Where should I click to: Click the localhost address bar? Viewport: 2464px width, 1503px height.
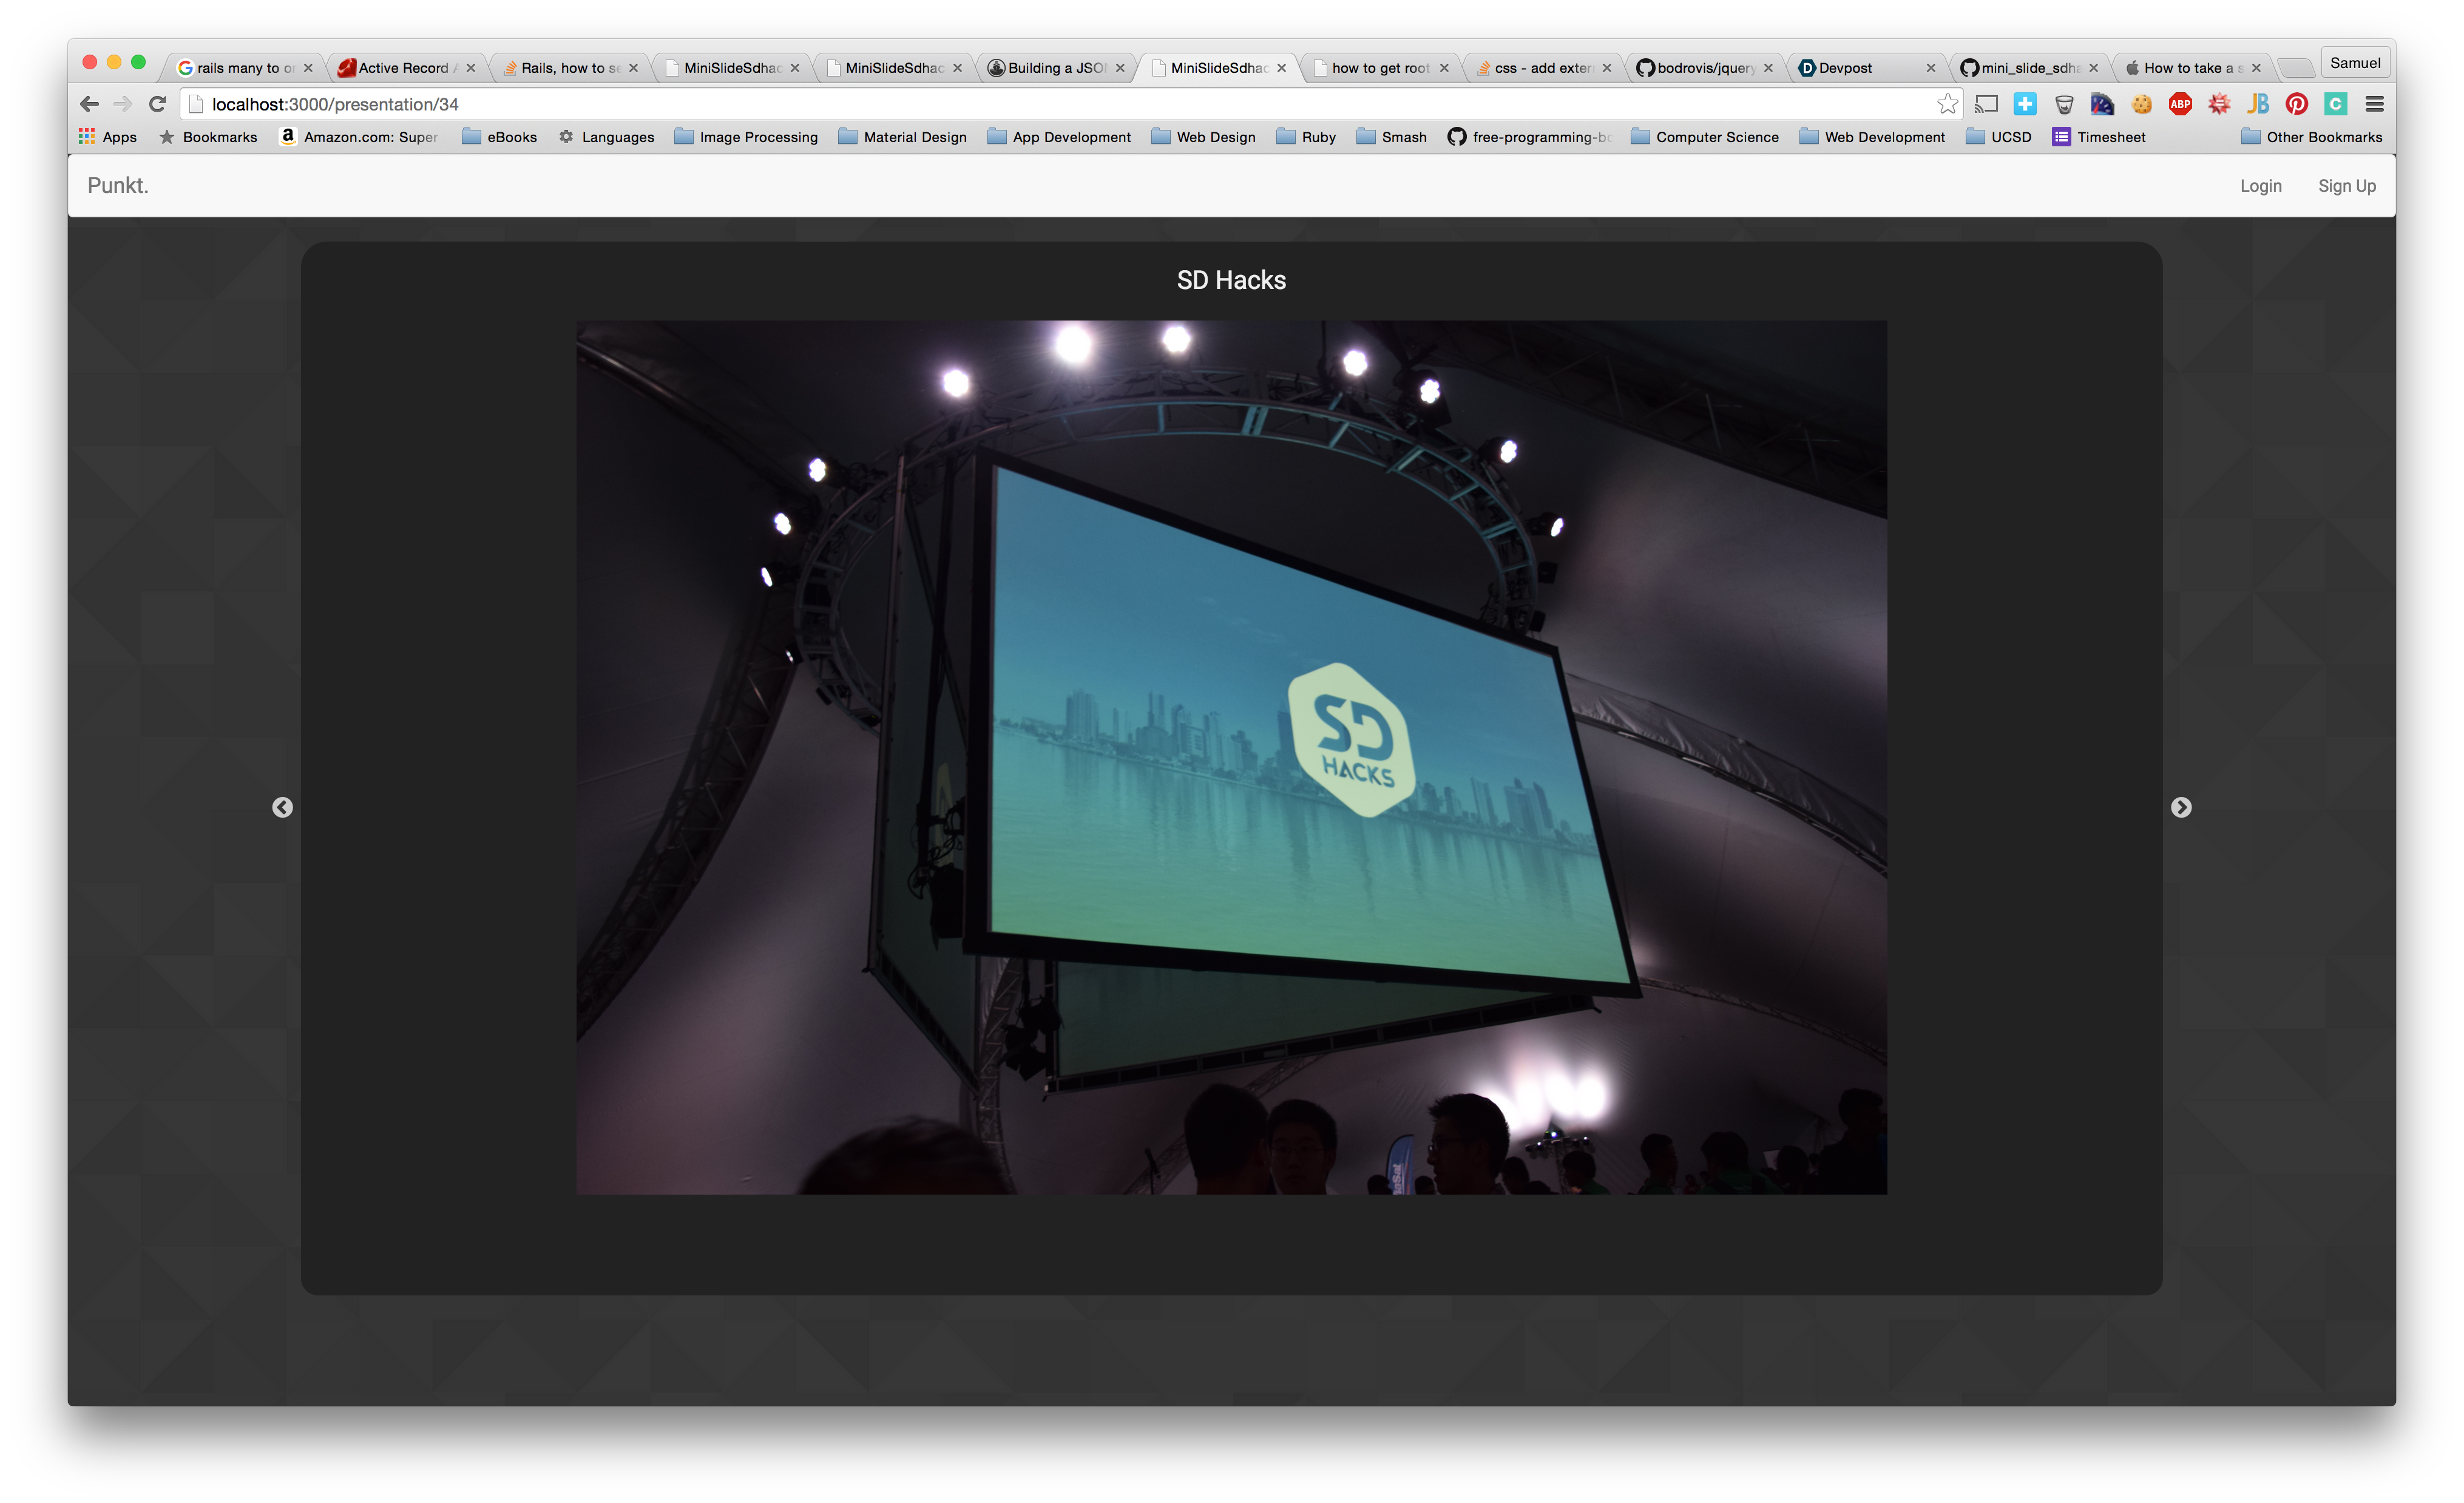point(1000,104)
